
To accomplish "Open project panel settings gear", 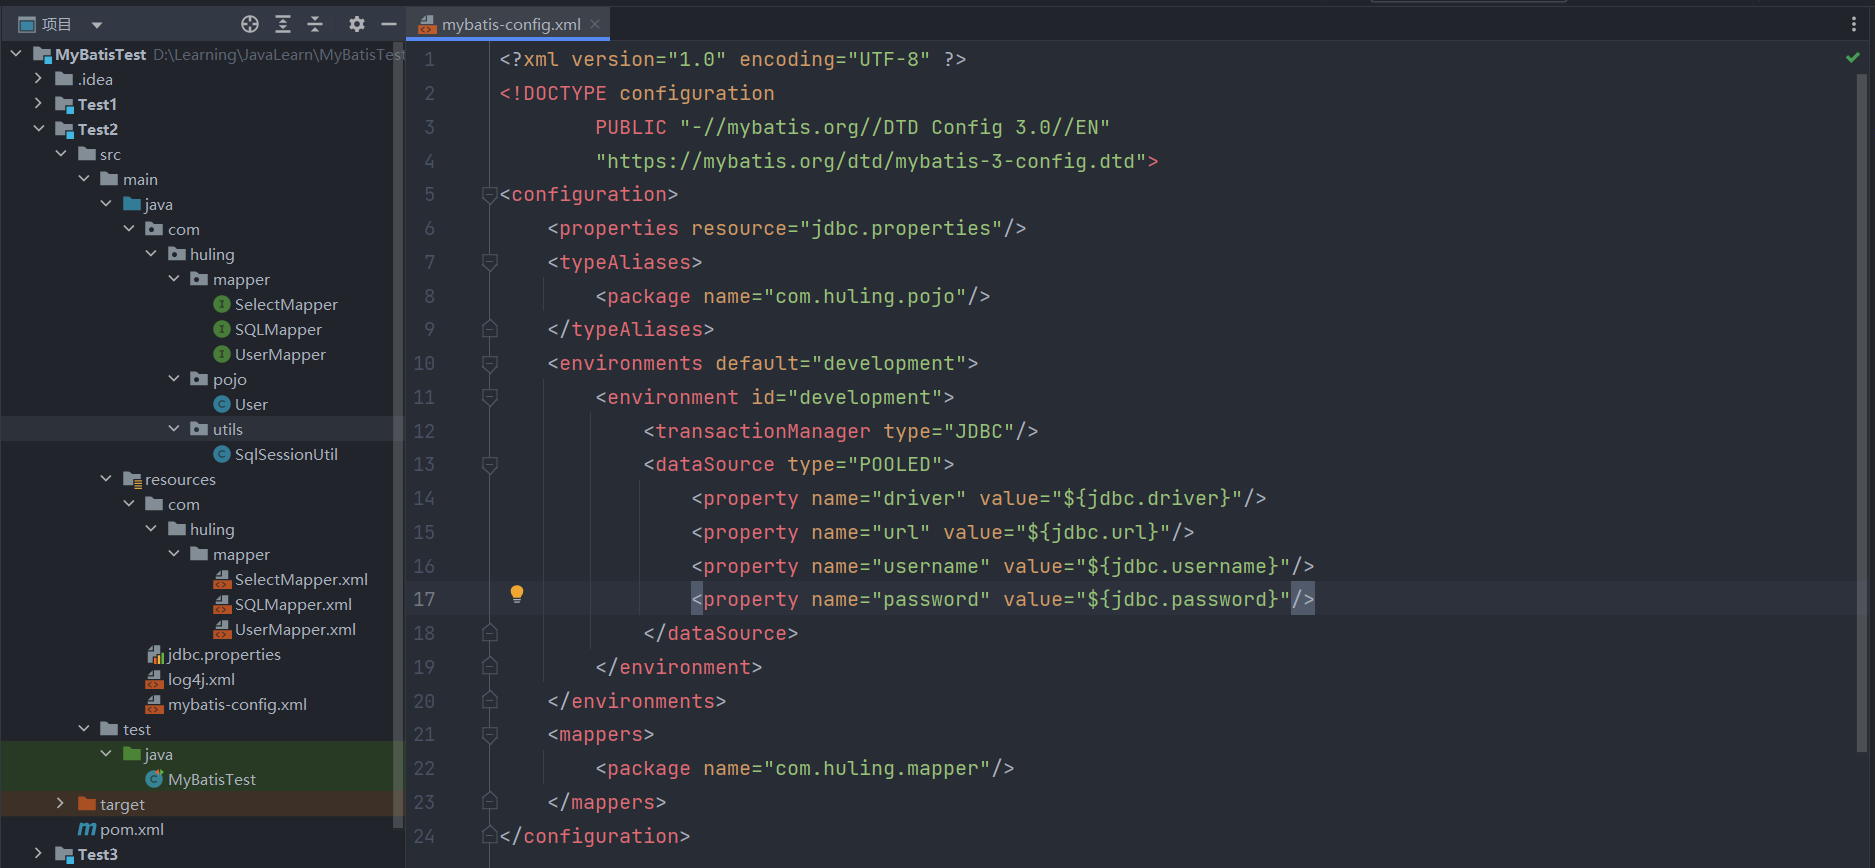I will [x=357, y=24].
